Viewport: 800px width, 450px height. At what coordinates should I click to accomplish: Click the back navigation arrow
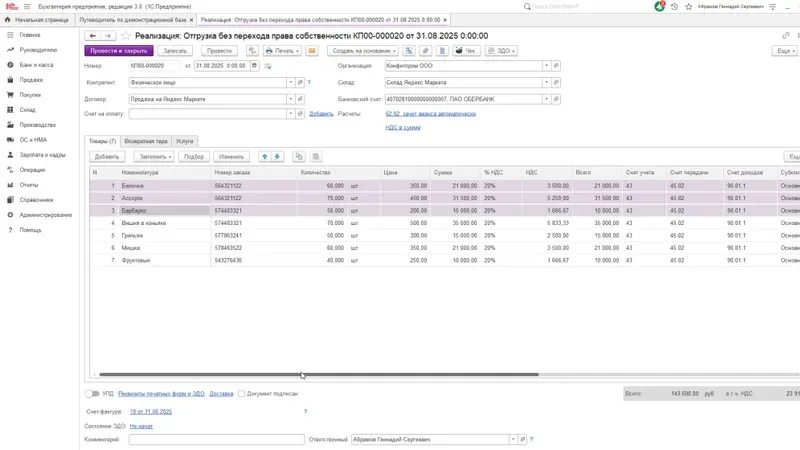click(93, 35)
